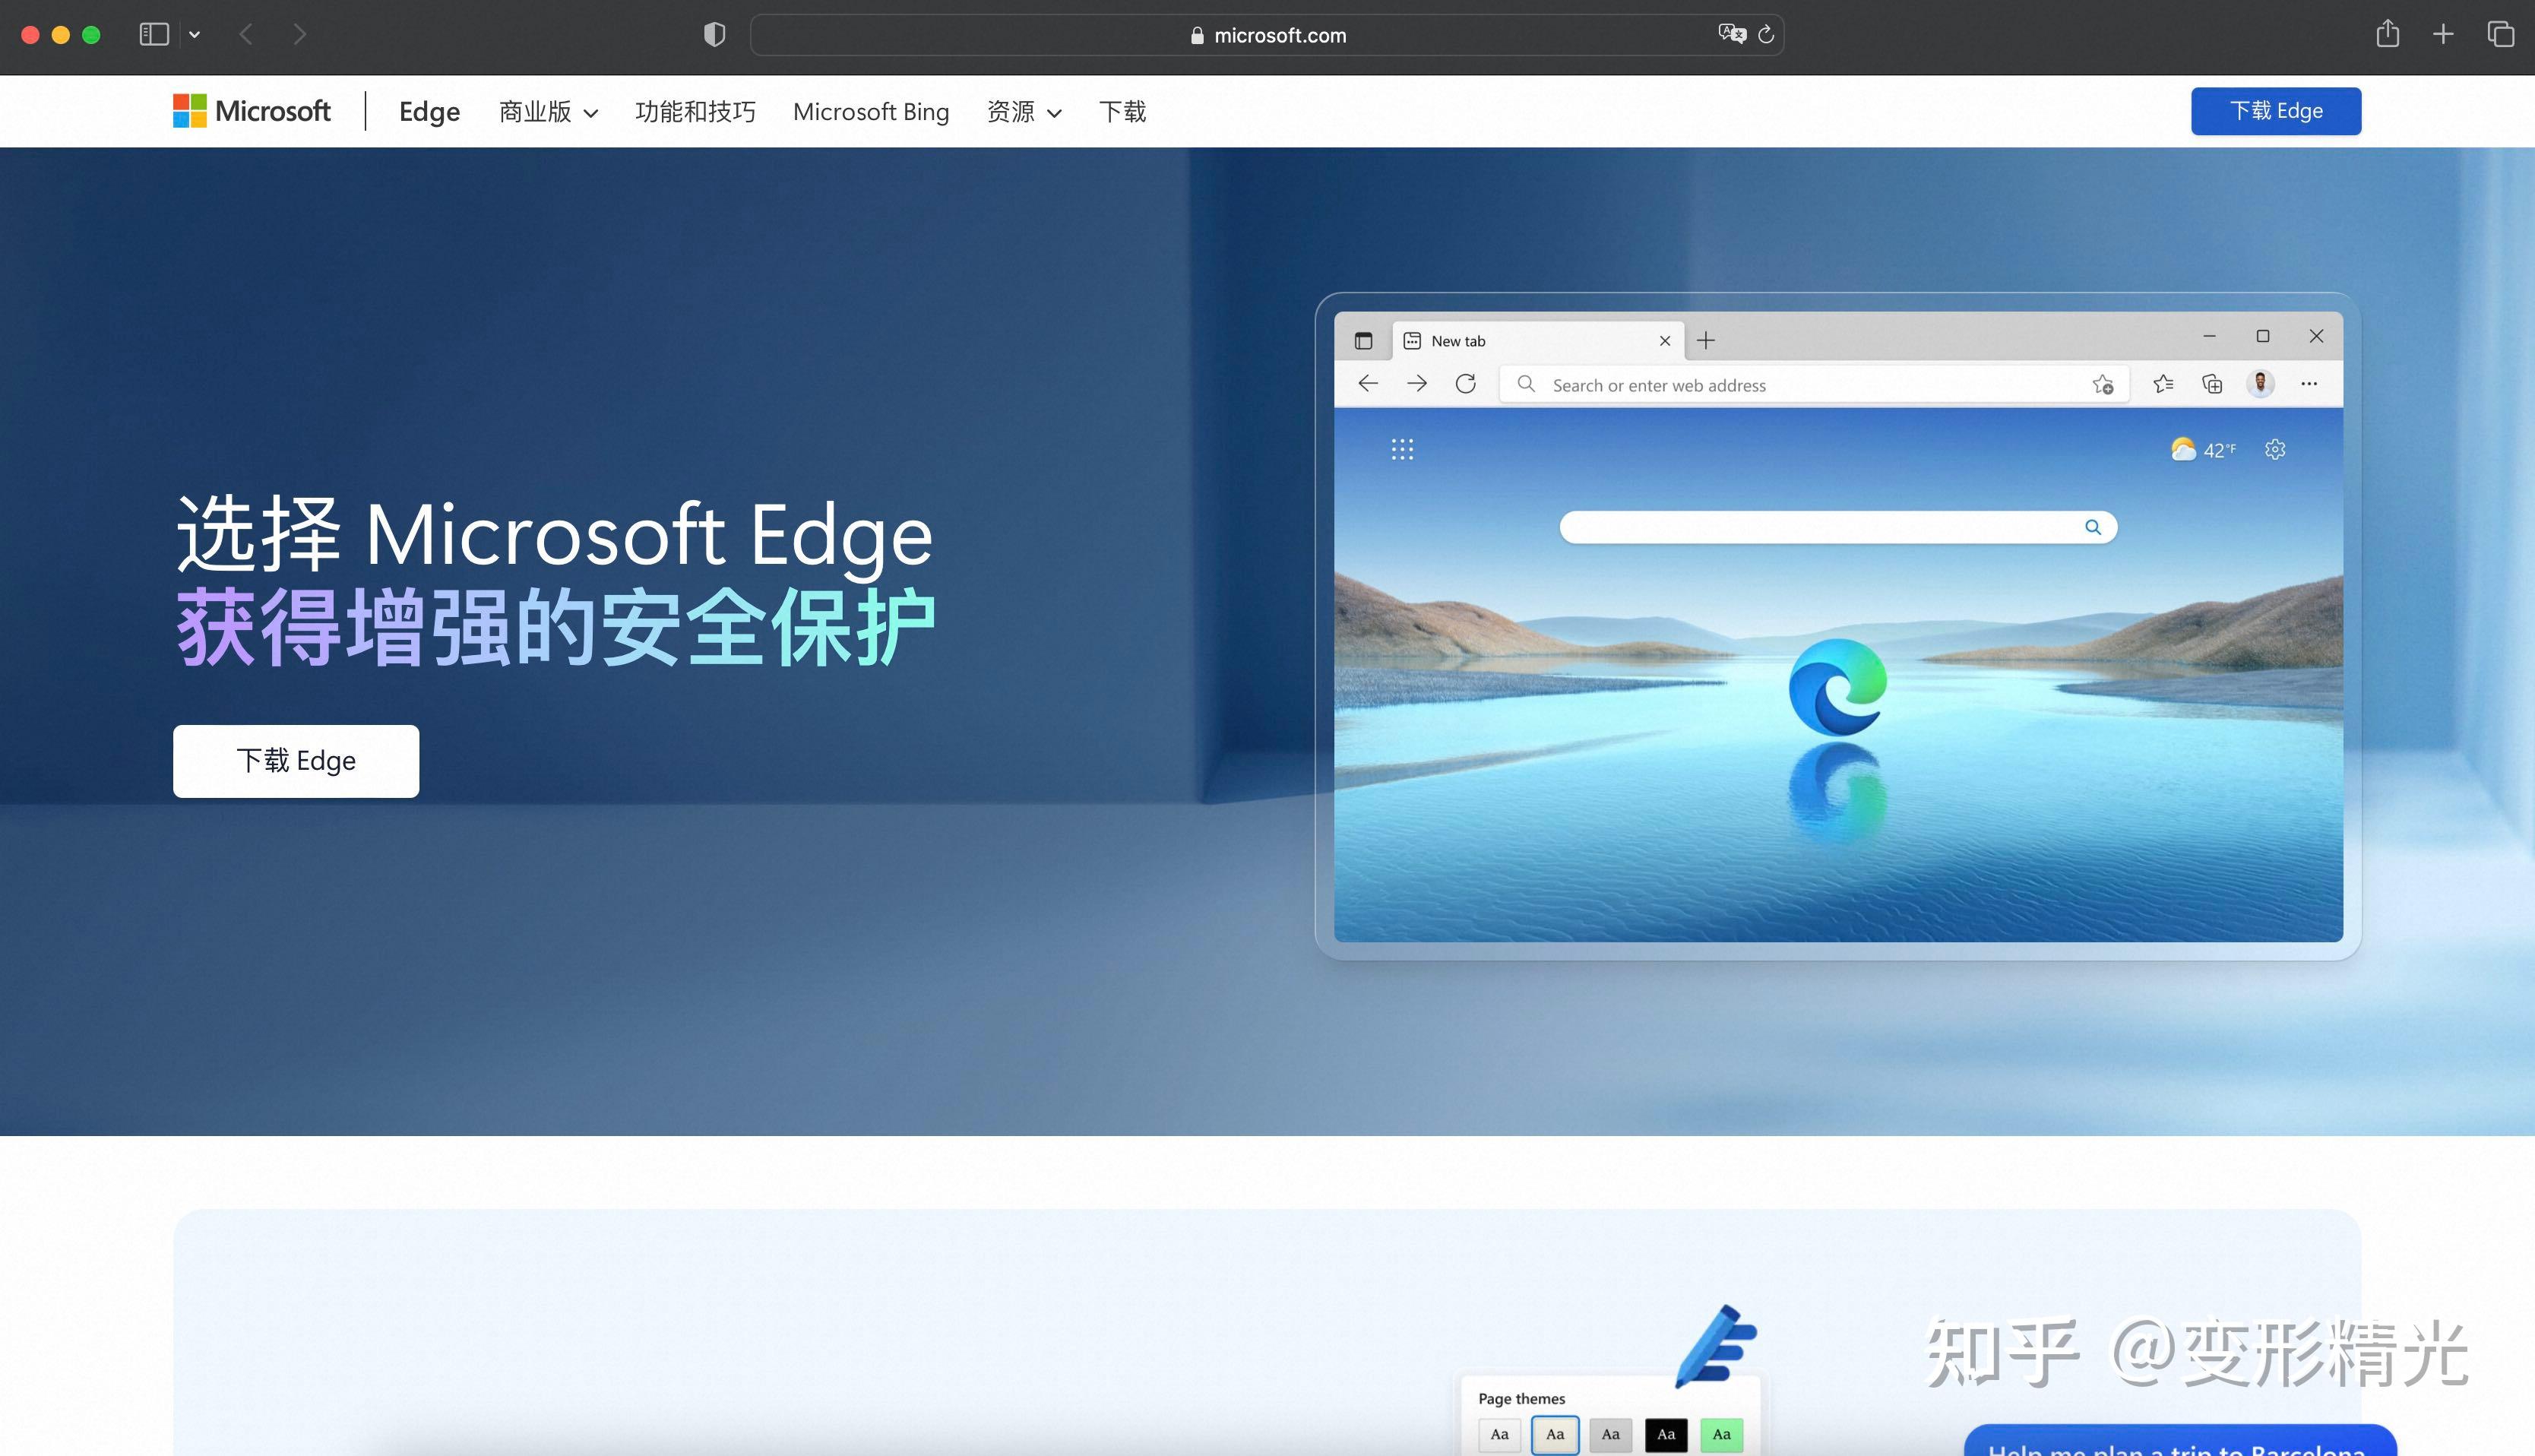This screenshot has height=1456, width=2535.
Task: Open the app launcher dots grid
Action: 1402,449
